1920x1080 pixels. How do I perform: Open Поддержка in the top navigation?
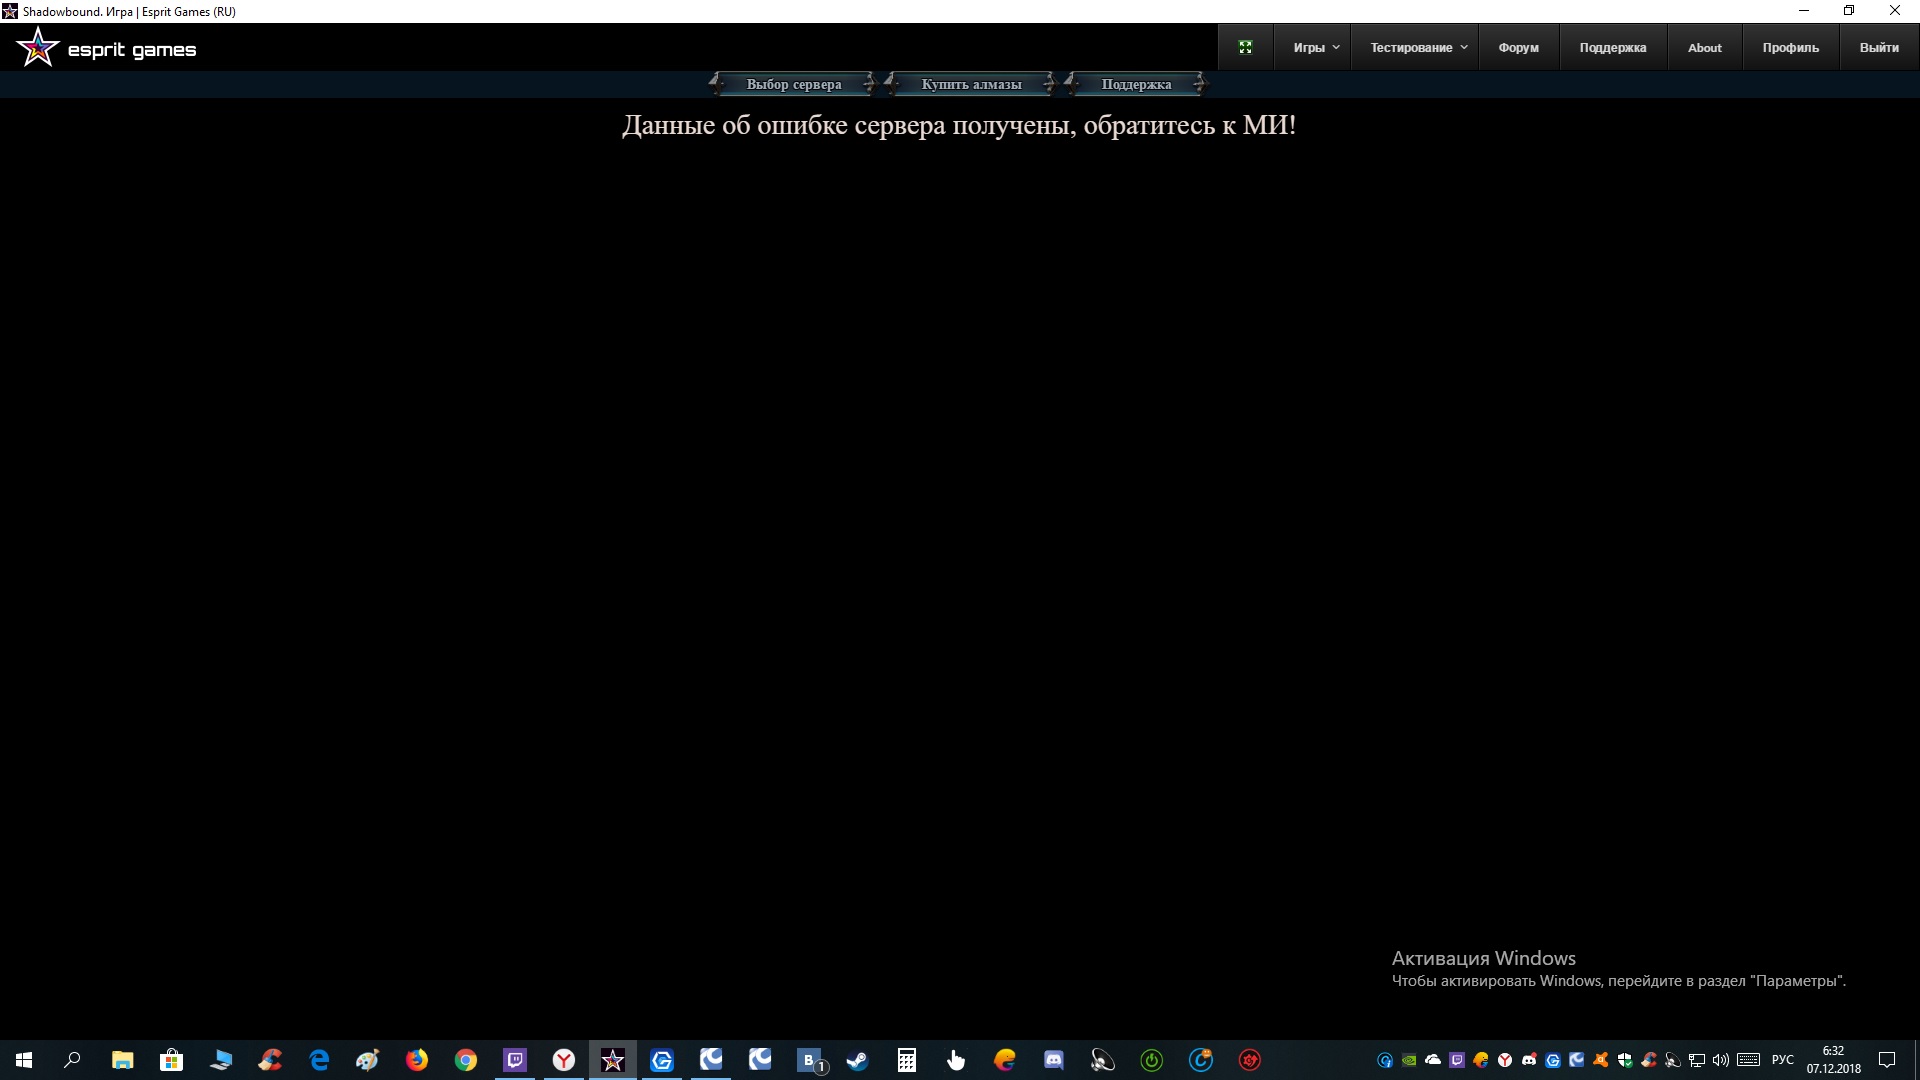1612,47
